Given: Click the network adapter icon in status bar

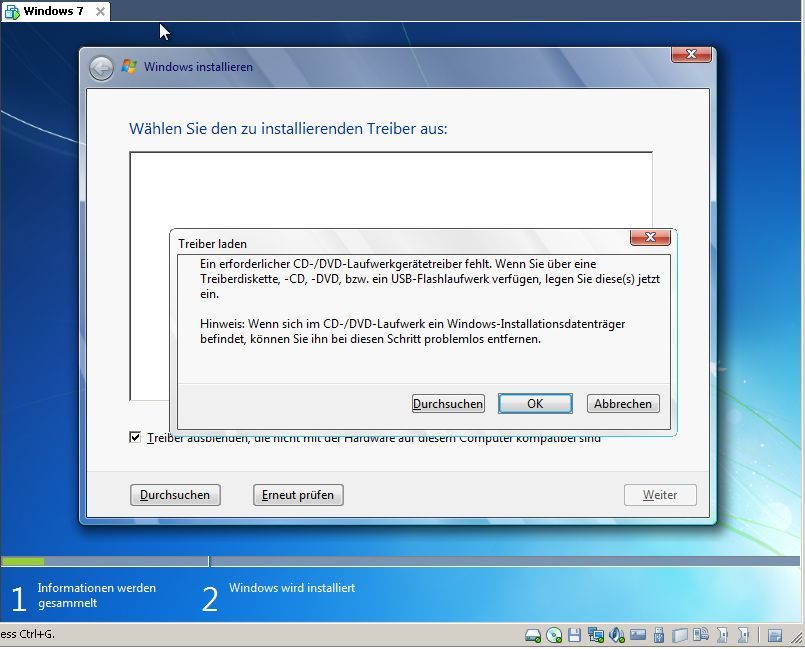Looking at the screenshot, I should coord(596,635).
